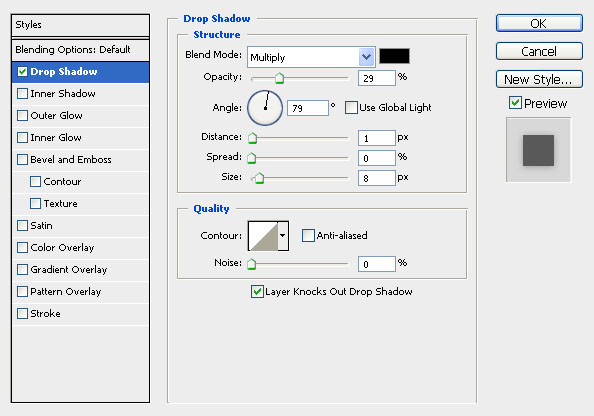Toggle the Preview checkbox
This screenshot has width=594, height=416.
pyautogui.click(x=515, y=103)
